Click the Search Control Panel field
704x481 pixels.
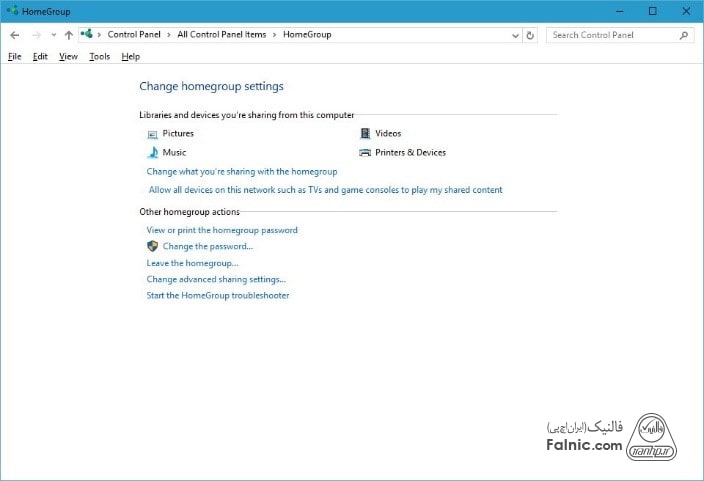(612, 35)
